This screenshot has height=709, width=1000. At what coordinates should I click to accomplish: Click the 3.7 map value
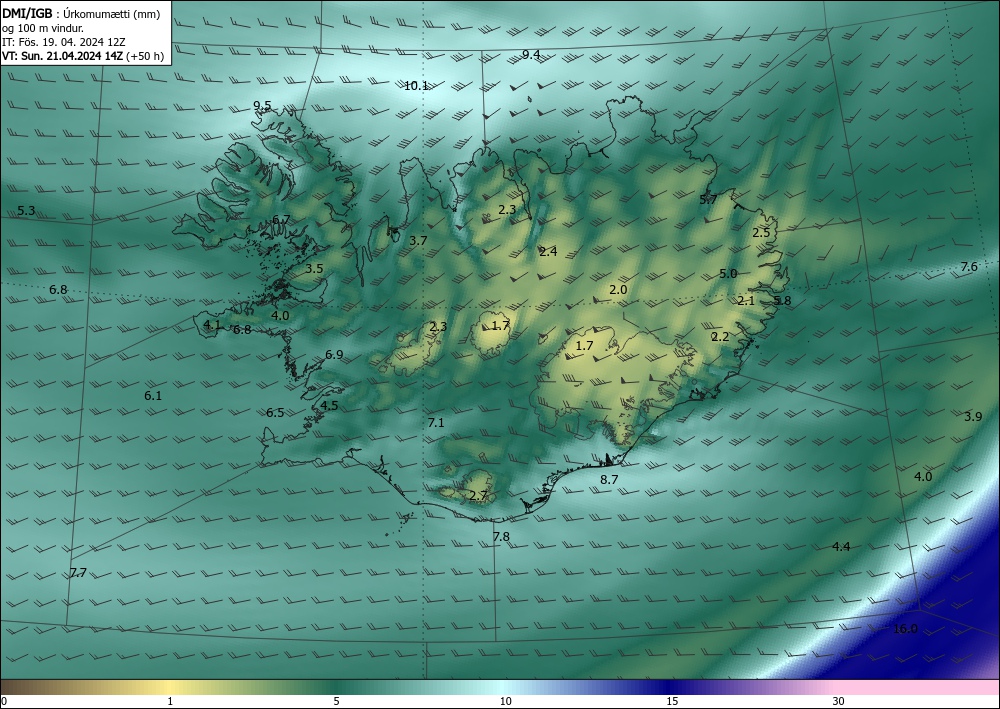click(x=418, y=240)
